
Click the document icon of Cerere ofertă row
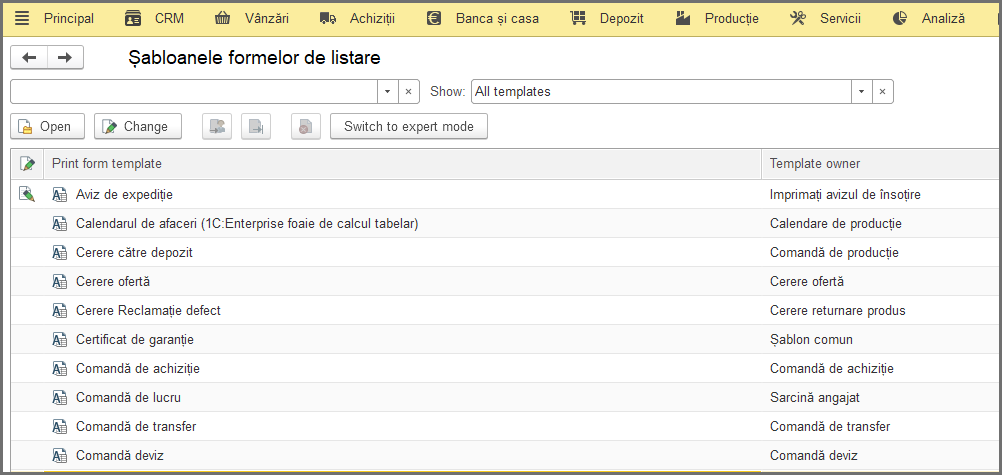pyautogui.click(x=59, y=281)
